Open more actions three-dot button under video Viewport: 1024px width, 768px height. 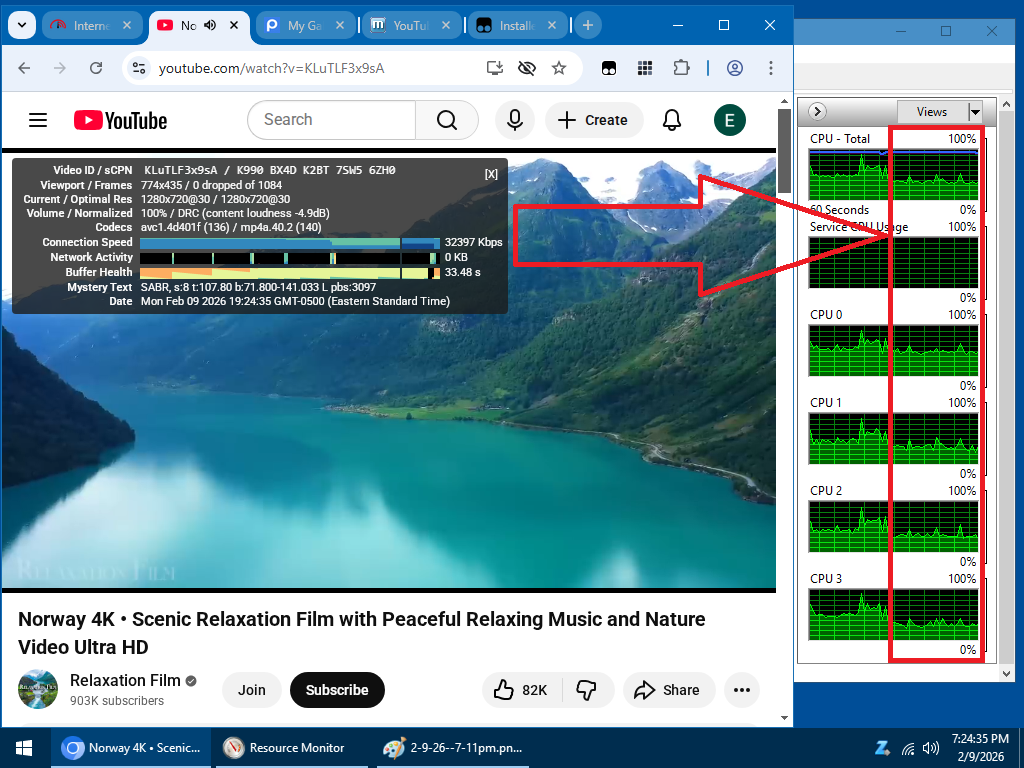pos(742,690)
